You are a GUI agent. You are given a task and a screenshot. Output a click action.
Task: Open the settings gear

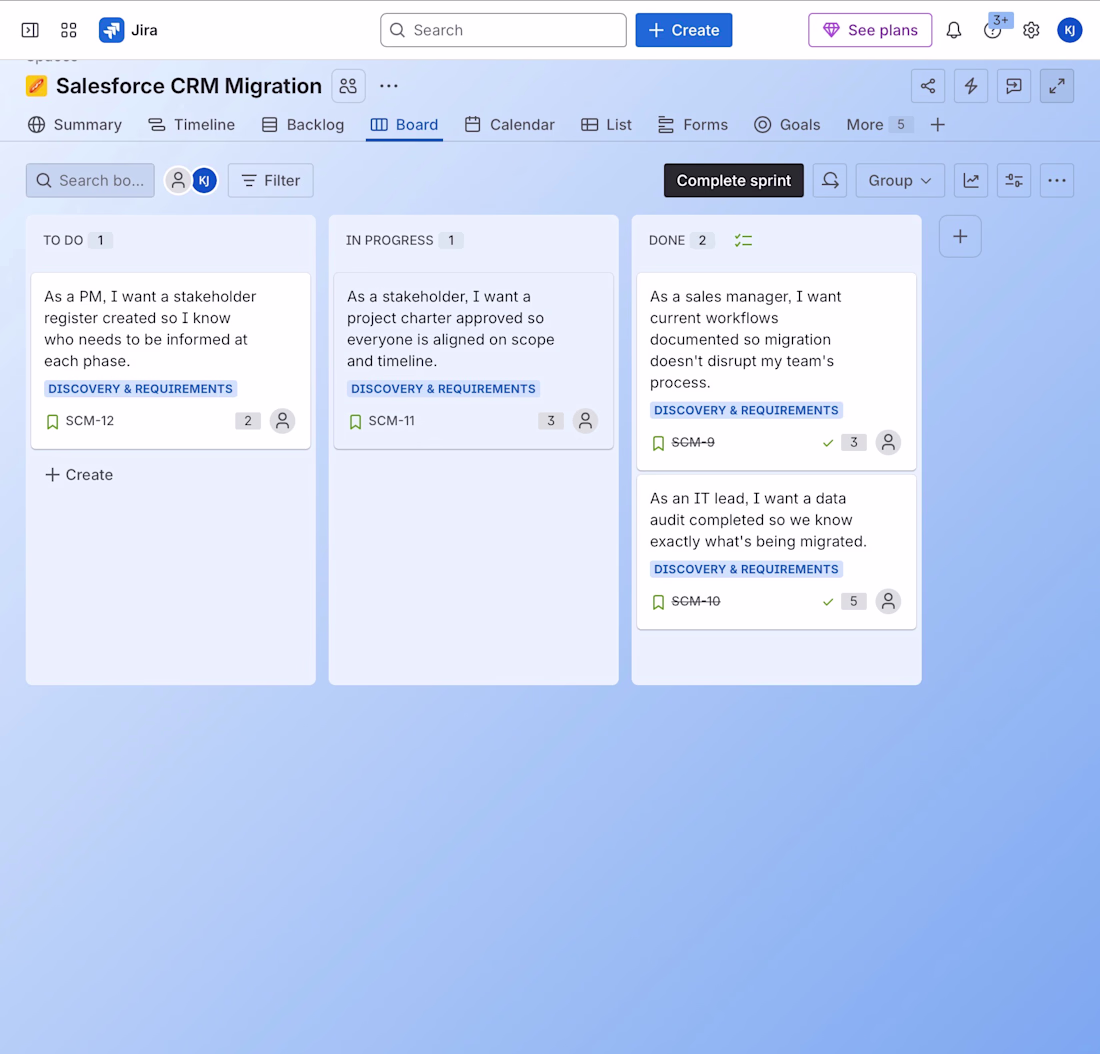(x=1031, y=30)
